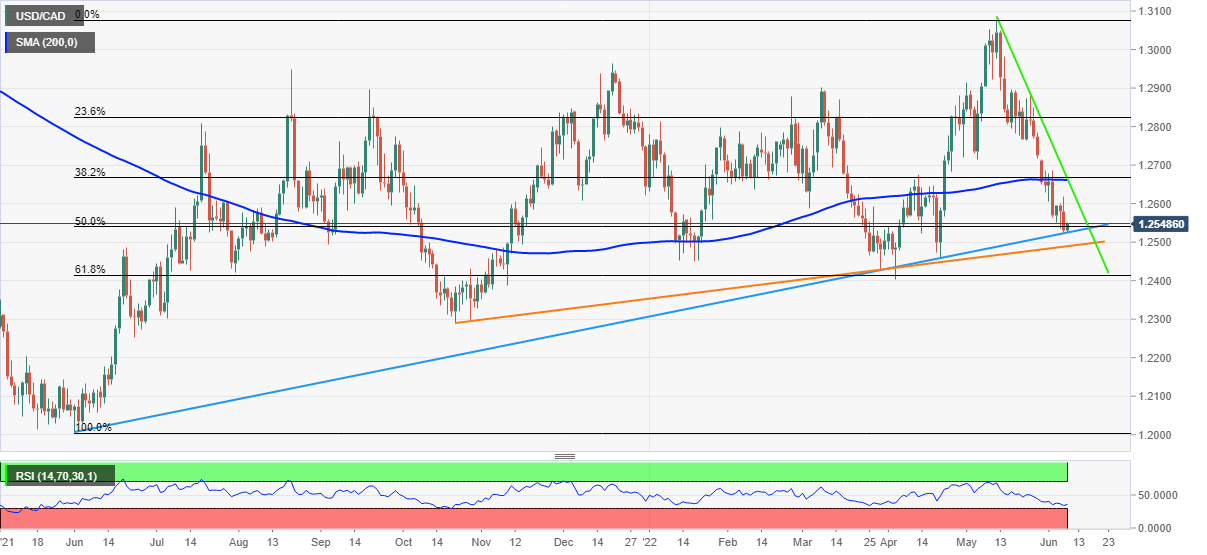Click the Nov date axis label
Image resolution: width=1207 pixels, height=555 pixels.
coord(479,542)
